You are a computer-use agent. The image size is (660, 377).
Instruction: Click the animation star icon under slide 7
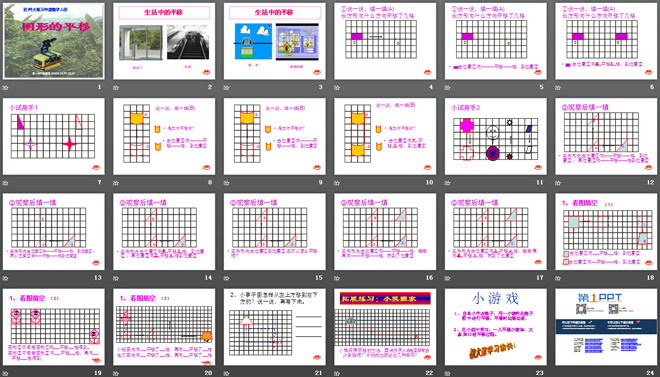(5, 183)
